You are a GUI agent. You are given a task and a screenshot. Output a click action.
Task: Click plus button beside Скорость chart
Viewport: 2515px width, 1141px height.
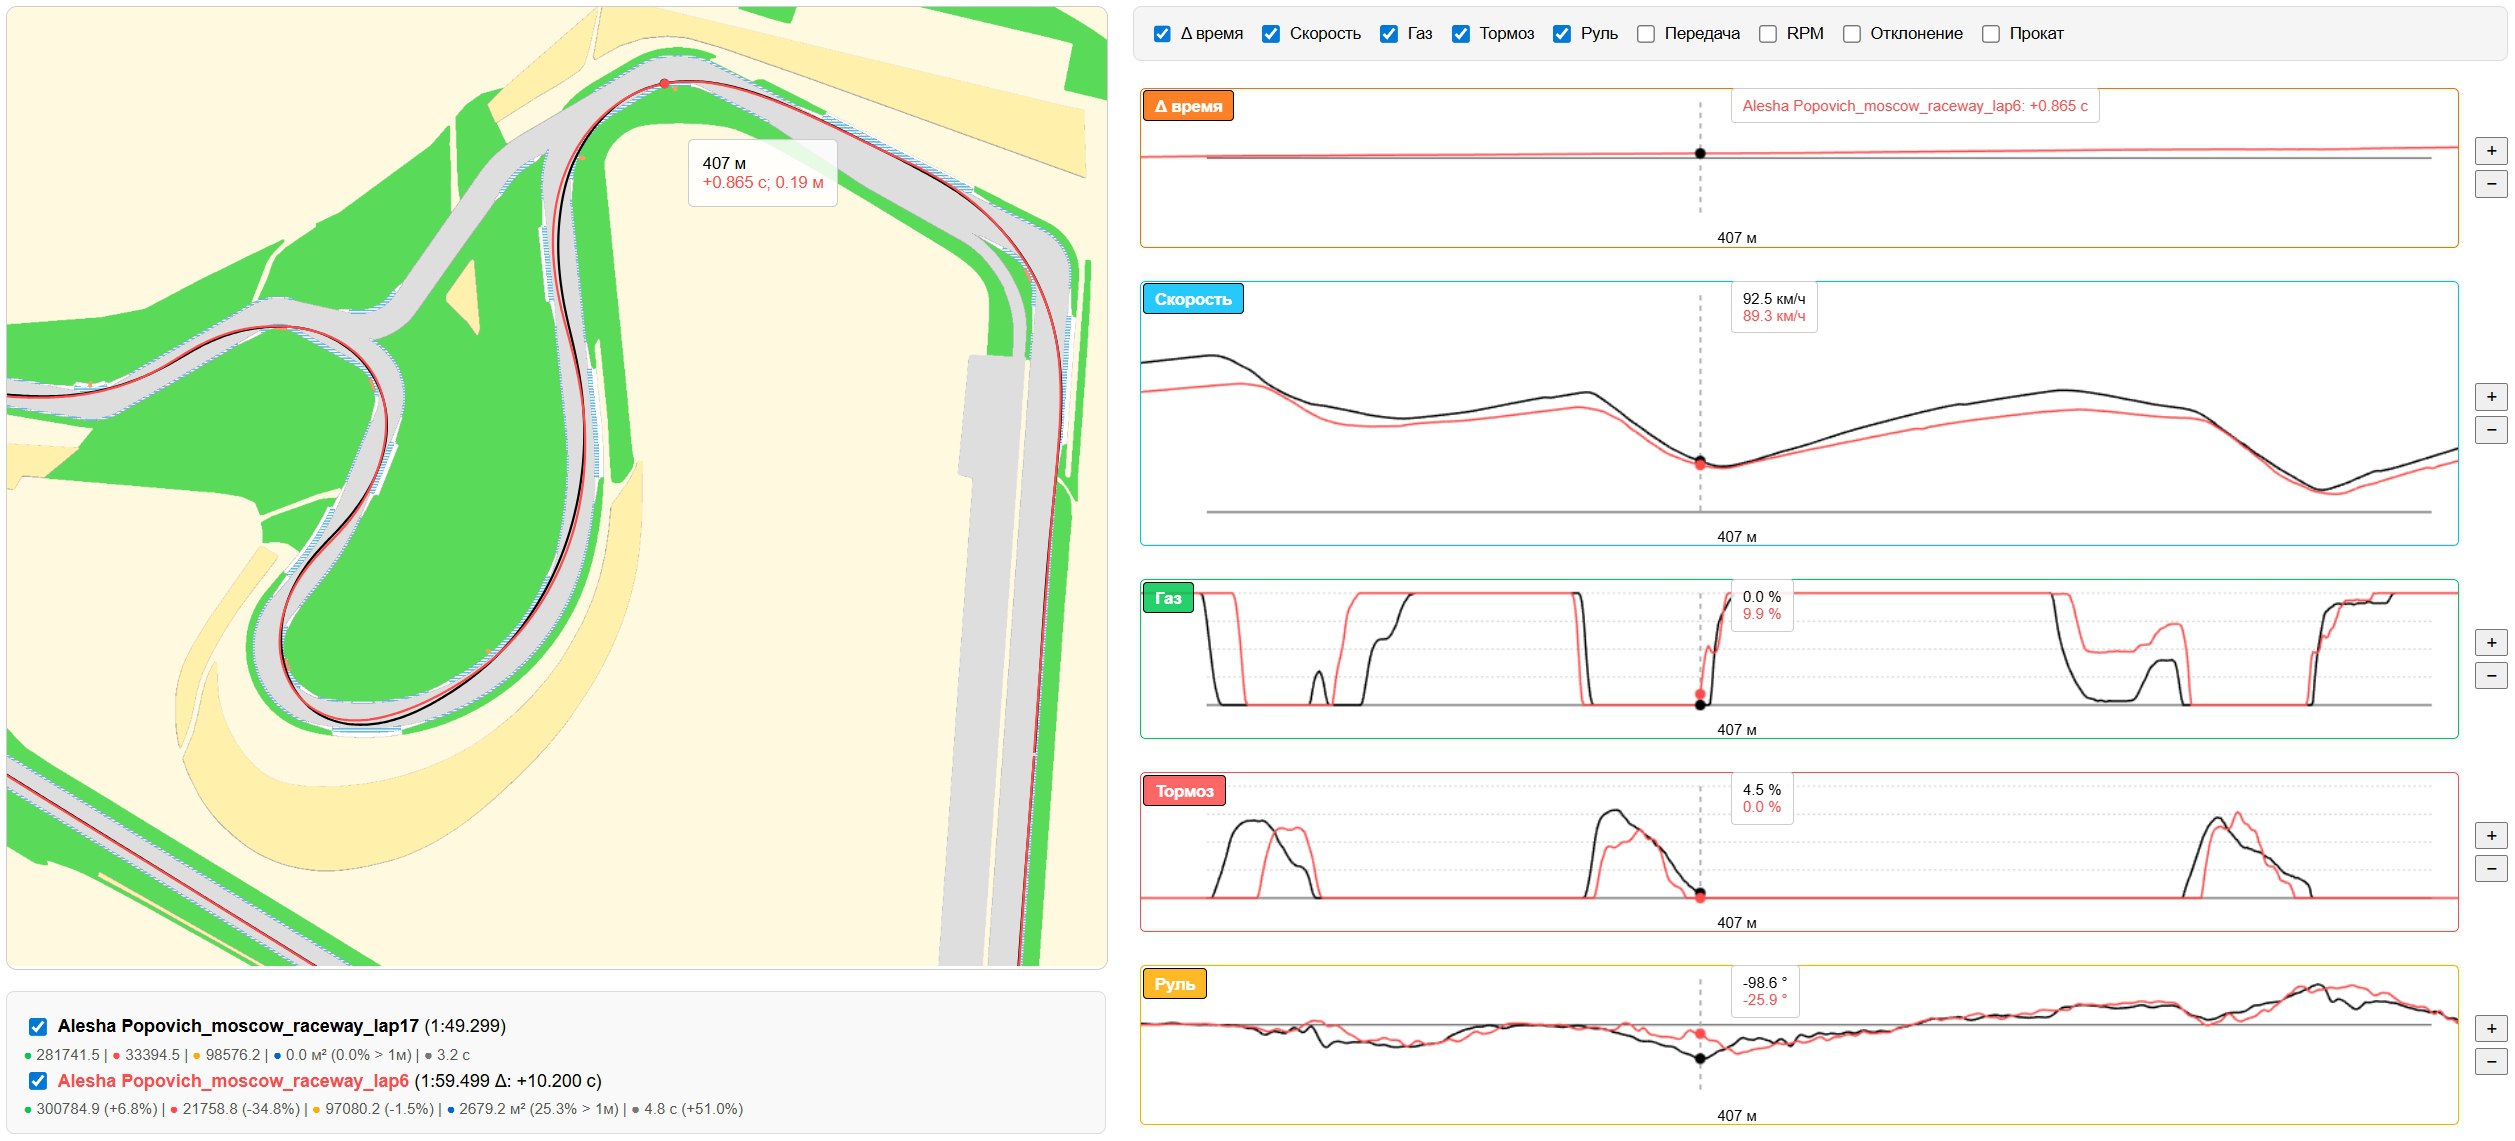2490,397
